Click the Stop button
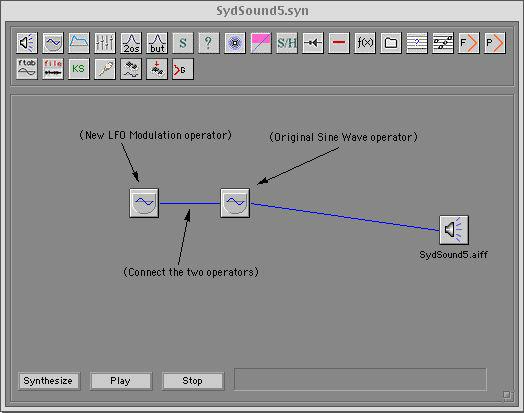 (193, 381)
